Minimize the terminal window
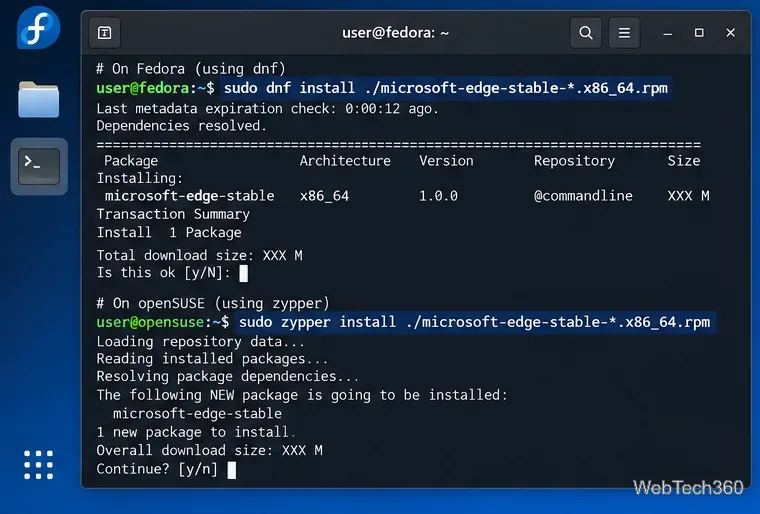 (x=667, y=33)
